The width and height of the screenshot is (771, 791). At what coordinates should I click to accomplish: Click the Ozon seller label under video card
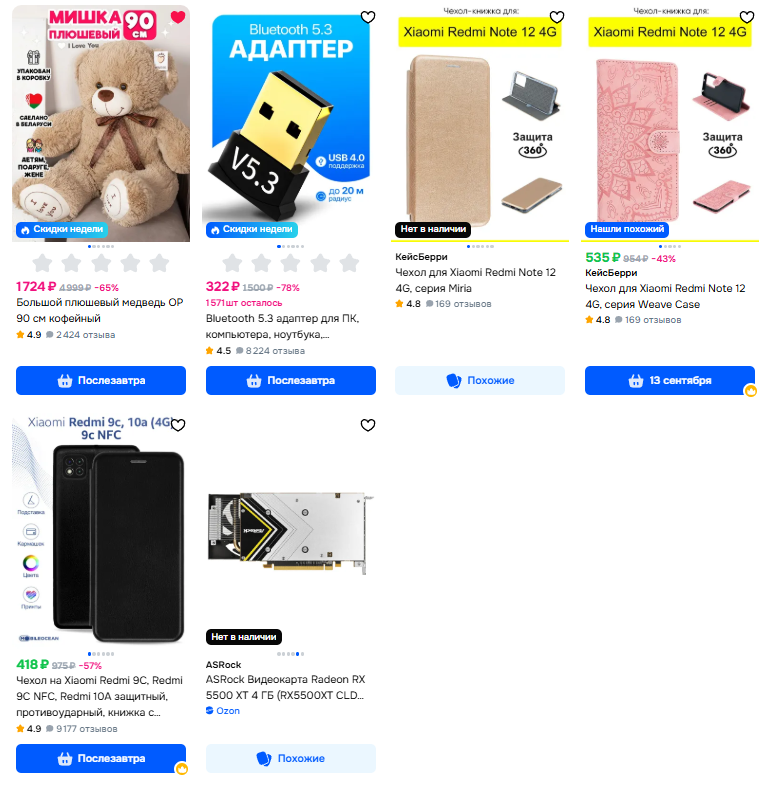[x=223, y=711]
